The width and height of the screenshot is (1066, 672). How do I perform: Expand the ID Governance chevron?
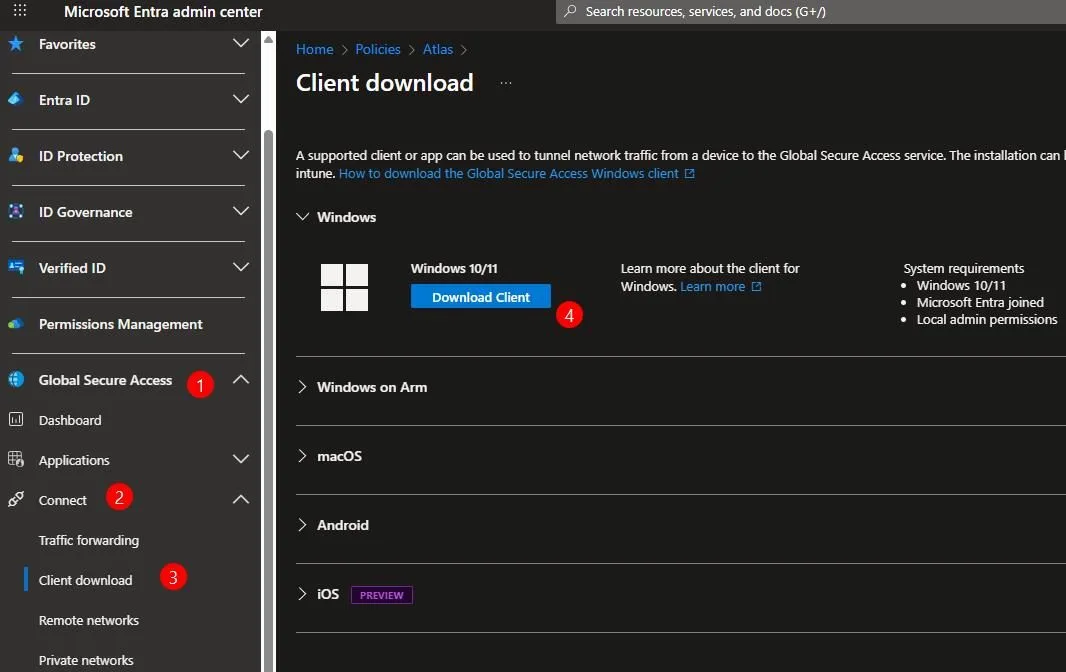241,211
